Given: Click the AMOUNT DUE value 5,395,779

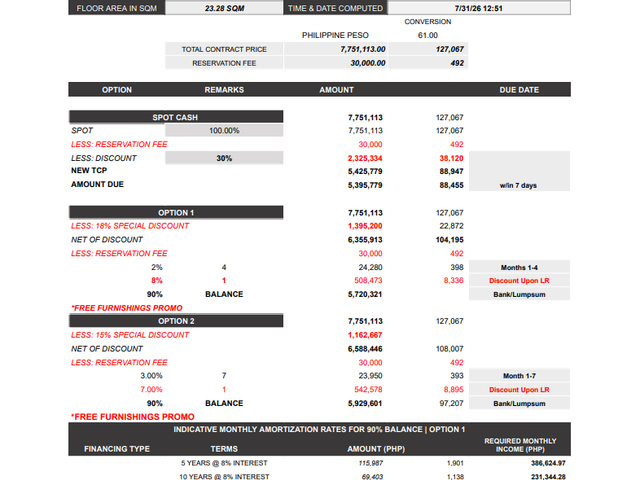Looking at the screenshot, I should (365, 185).
